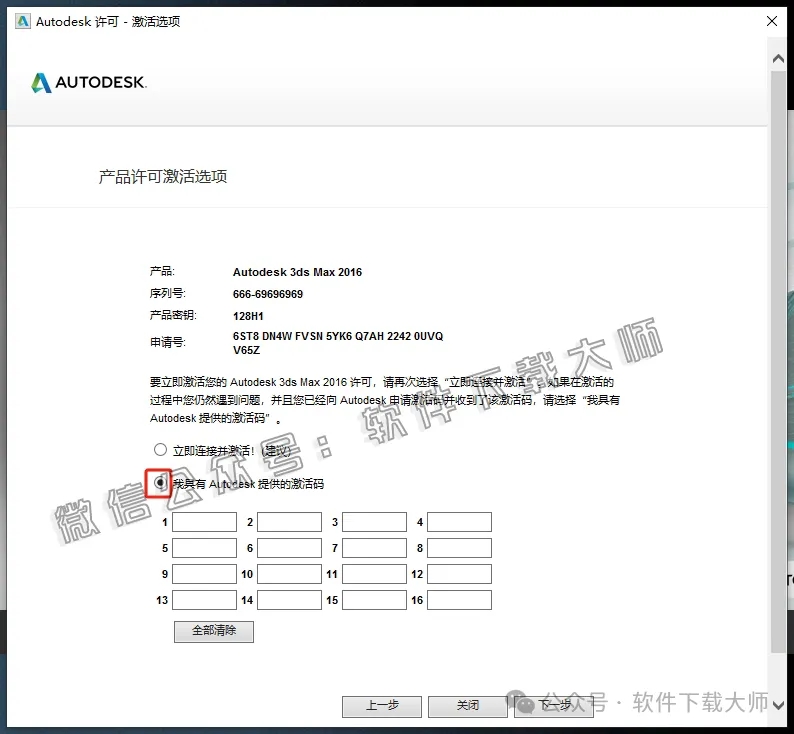Screen dimensions: 794x734
Task: Click the 产品密钥 label
Action: coord(173,315)
